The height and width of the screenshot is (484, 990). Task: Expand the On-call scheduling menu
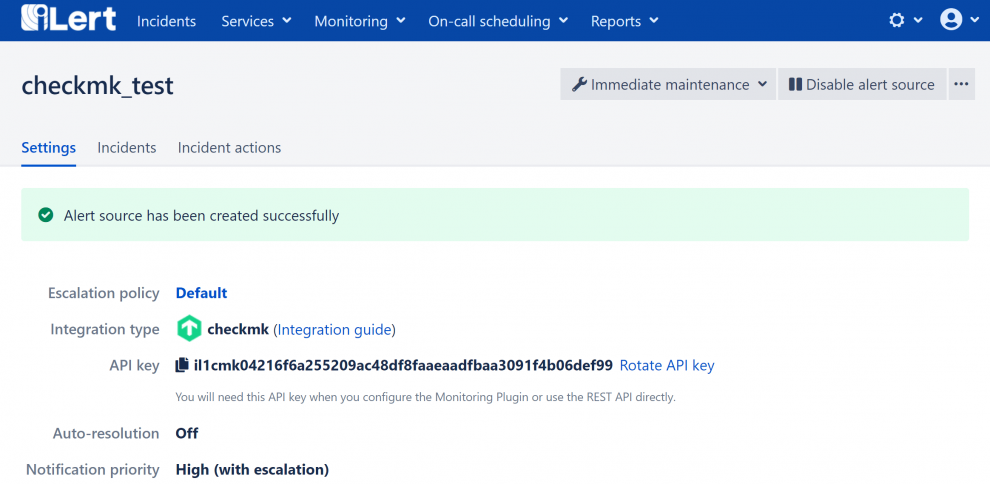[x=498, y=21]
